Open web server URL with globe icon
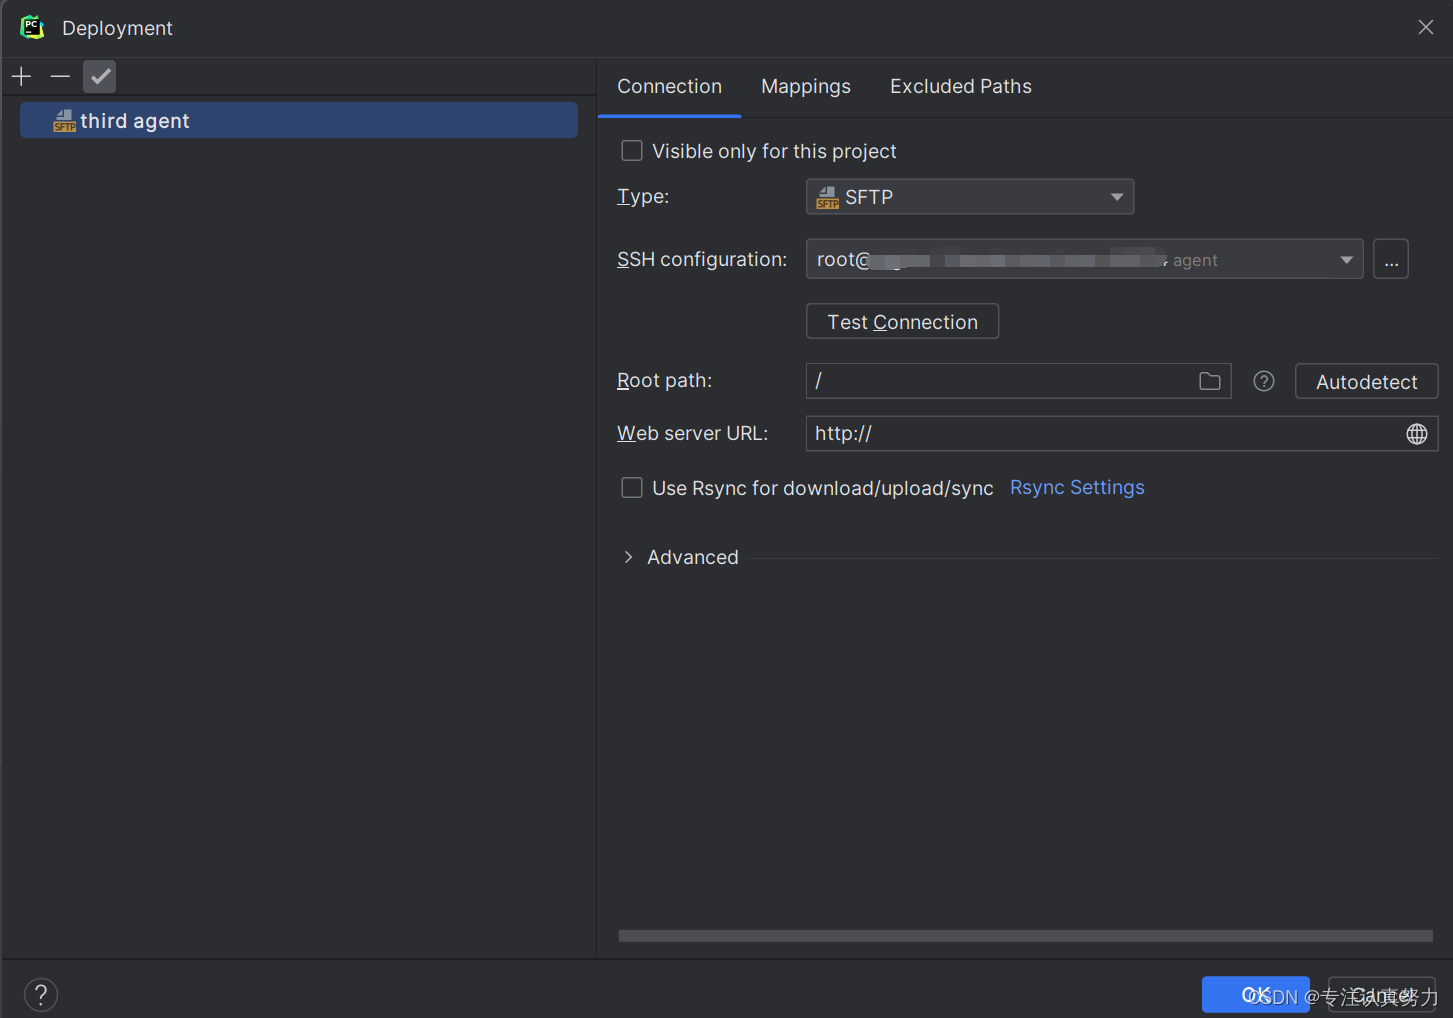1453x1018 pixels. point(1417,433)
